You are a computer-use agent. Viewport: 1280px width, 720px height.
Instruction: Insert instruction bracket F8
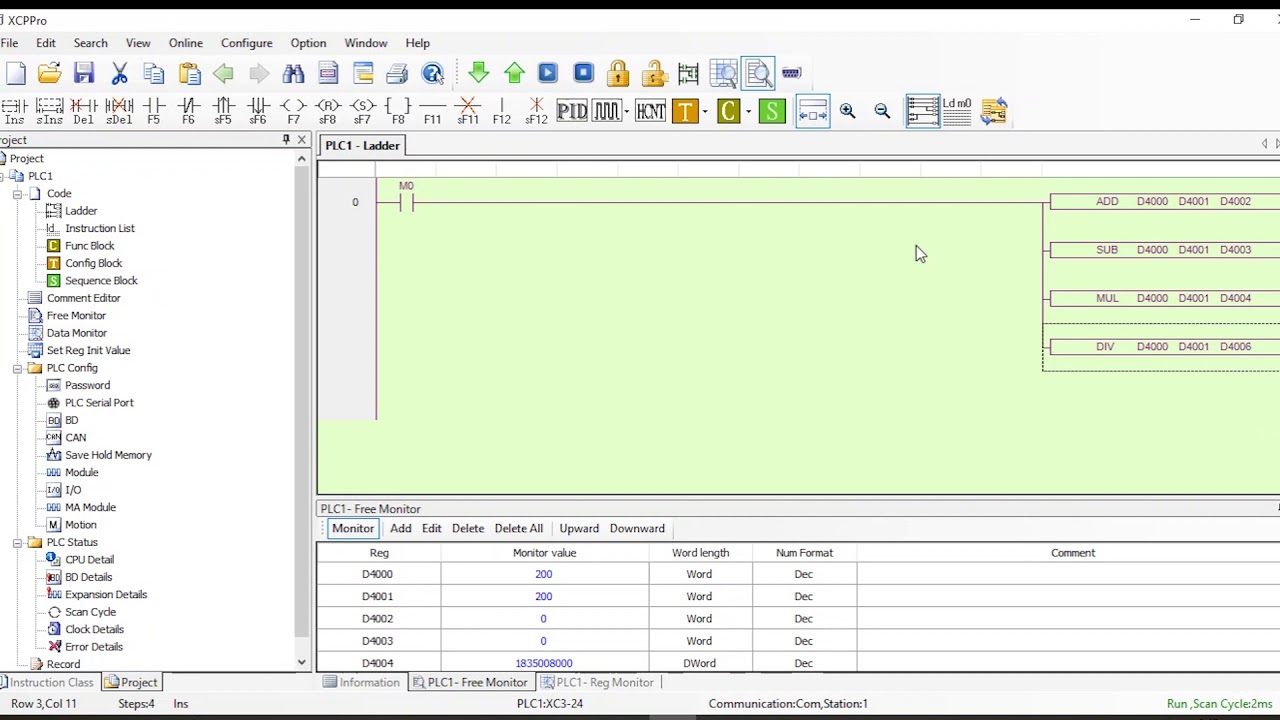pyautogui.click(x=398, y=111)
